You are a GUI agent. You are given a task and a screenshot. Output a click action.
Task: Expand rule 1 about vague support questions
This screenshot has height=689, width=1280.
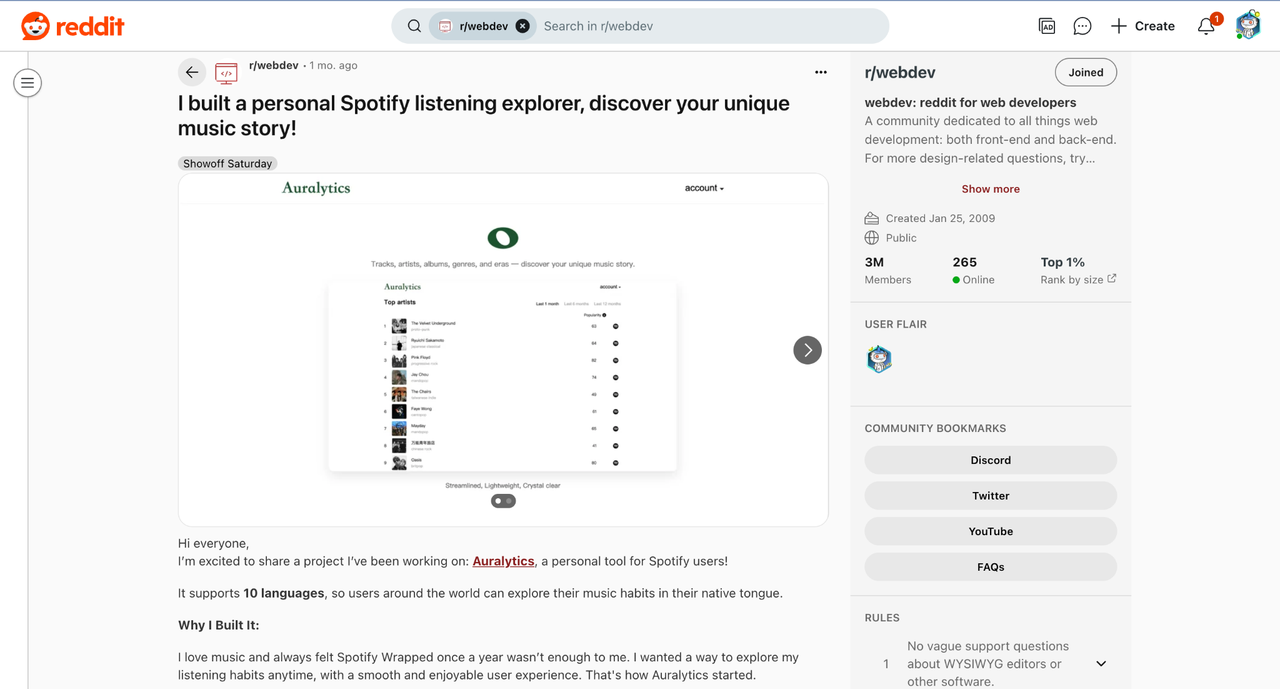point(1101,664)
